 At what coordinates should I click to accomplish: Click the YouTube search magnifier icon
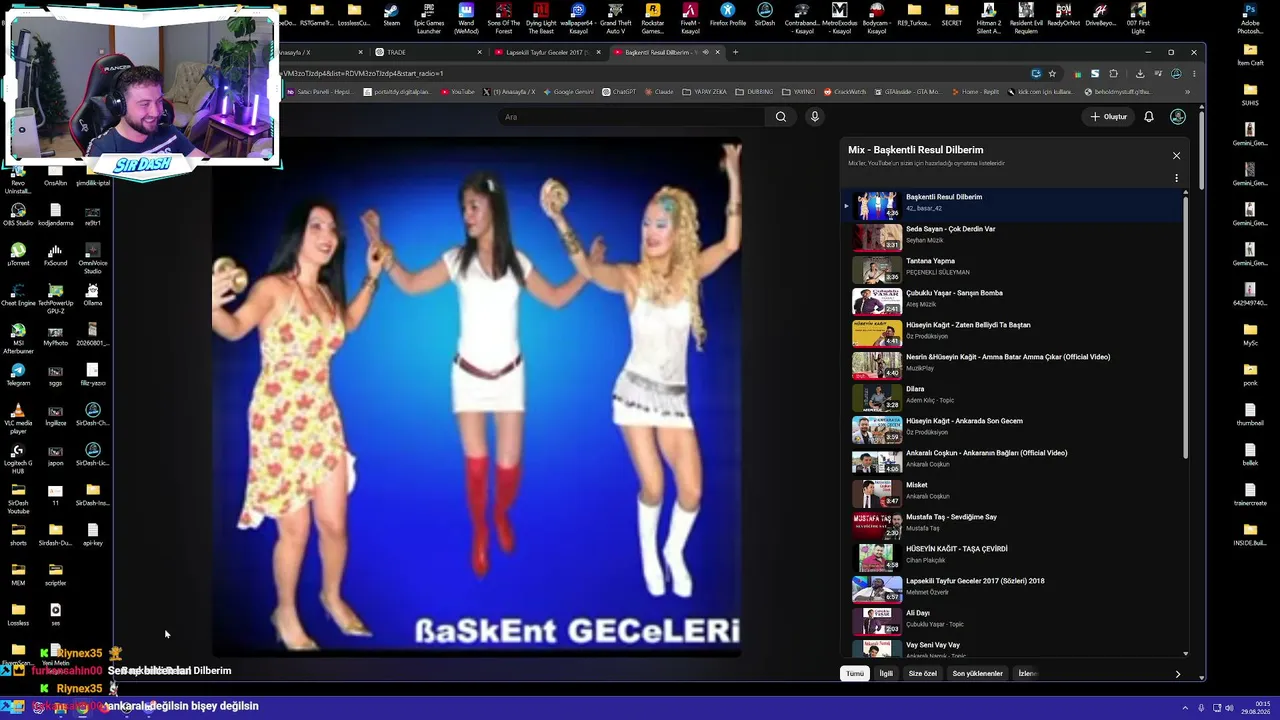[781, 117]
